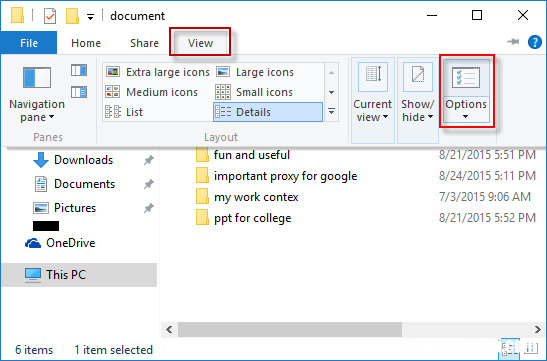Viewport: 547px width, 361px height.
Task: Click the folder icon in title bar
Action: [x=17, y=16]
